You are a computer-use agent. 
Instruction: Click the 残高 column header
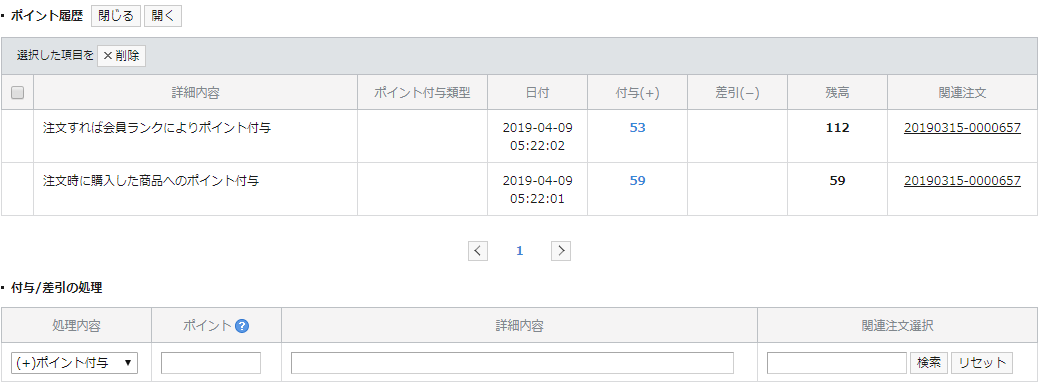tap(837, 93)
